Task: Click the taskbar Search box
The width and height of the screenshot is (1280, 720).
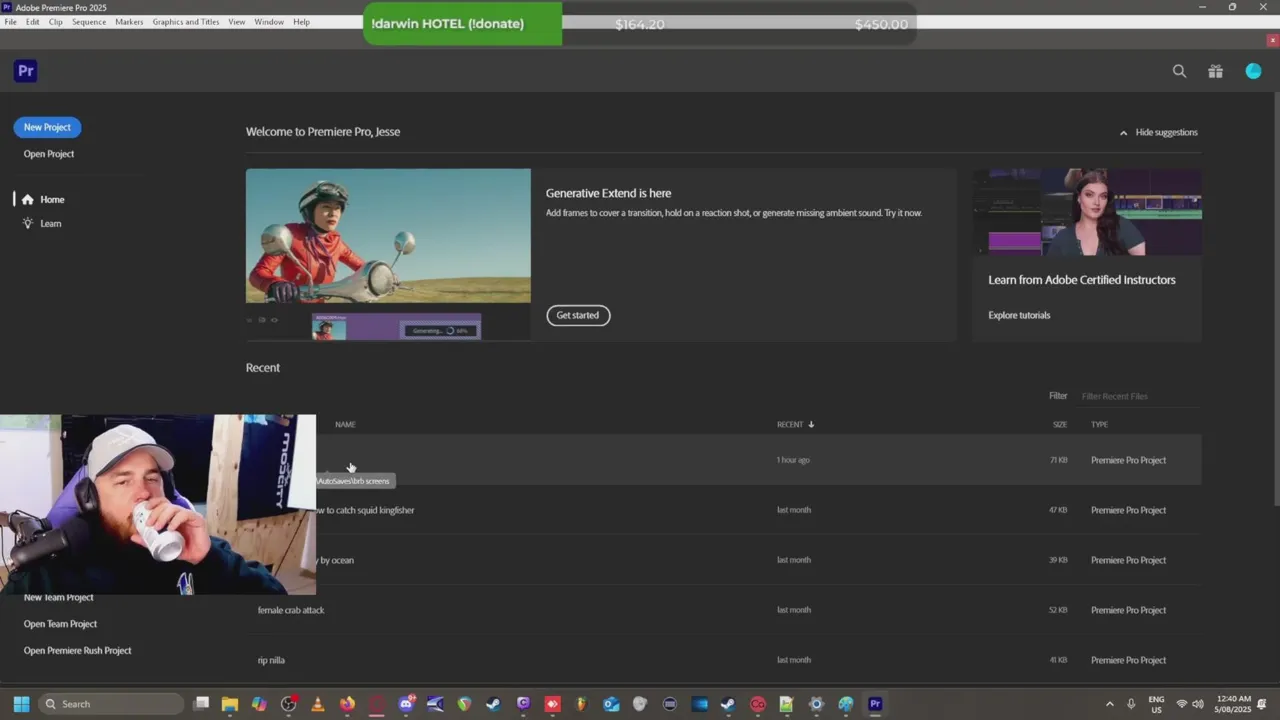Action: coord(111,704)
